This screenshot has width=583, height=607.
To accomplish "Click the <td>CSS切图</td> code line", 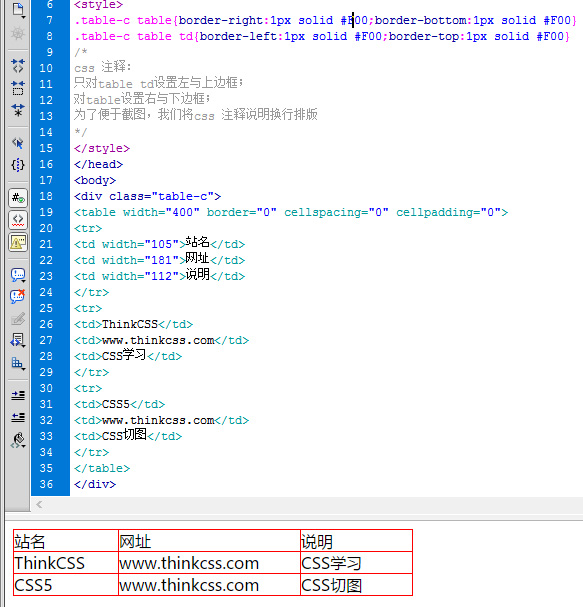I will 128,435.
